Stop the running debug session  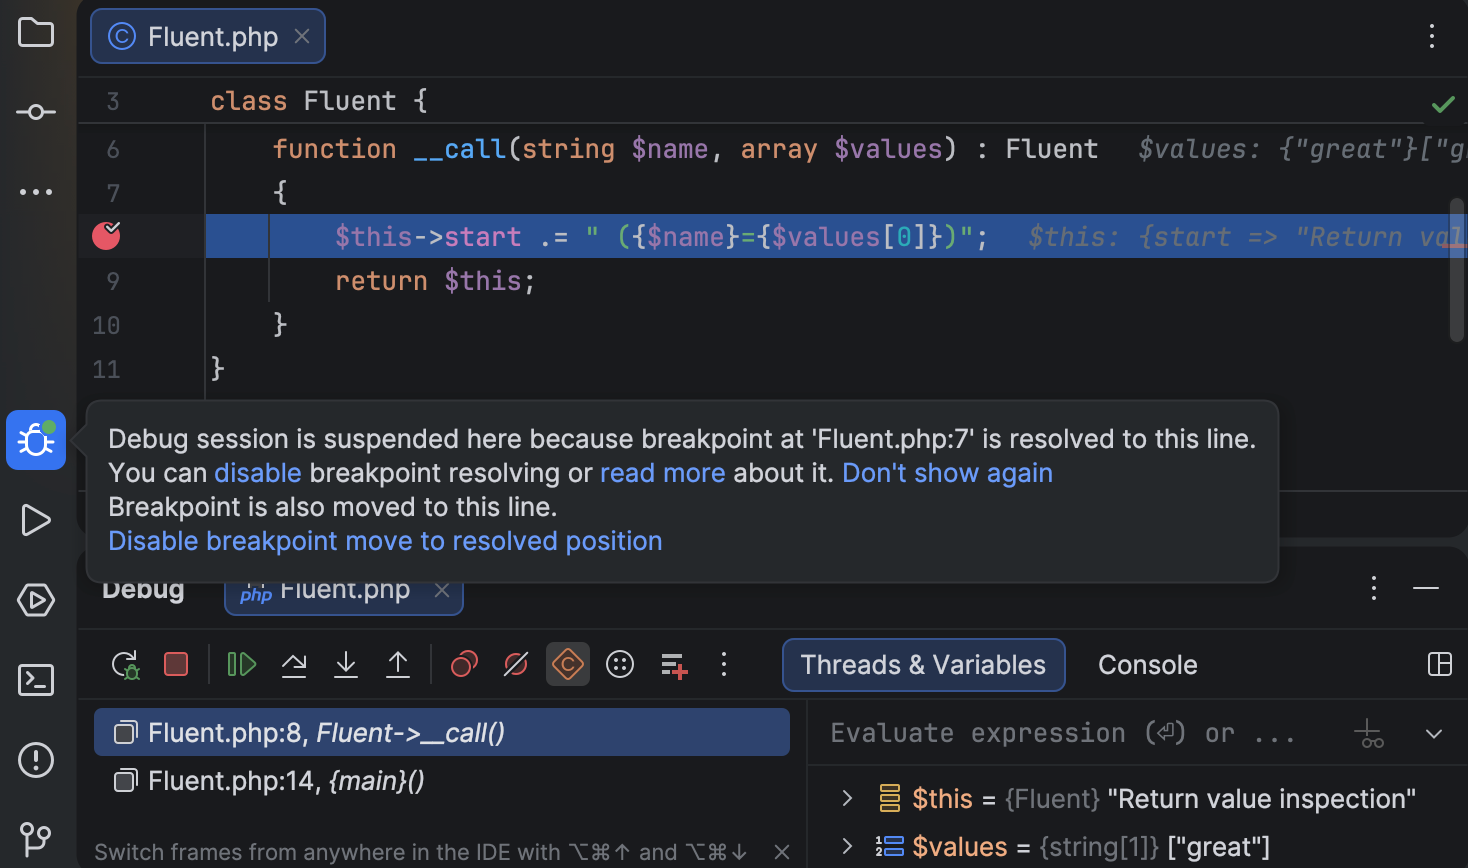pos(175,664)
